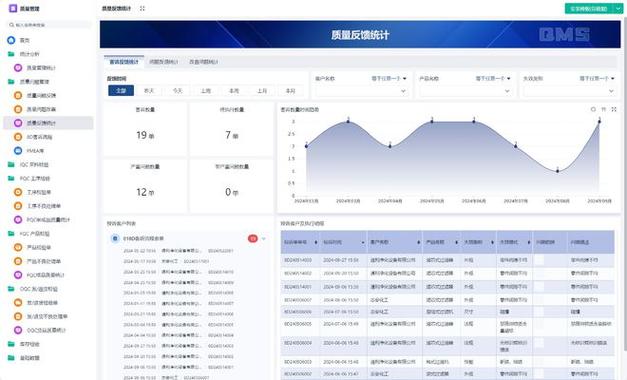The image size is (627, 380).
Task: Click the expand icon on the trend chart
Action: 614,109
